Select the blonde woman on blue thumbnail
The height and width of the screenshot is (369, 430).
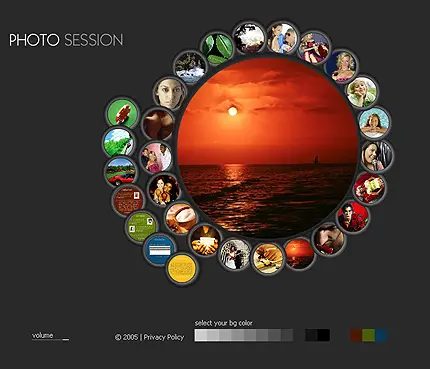[342, 66]
